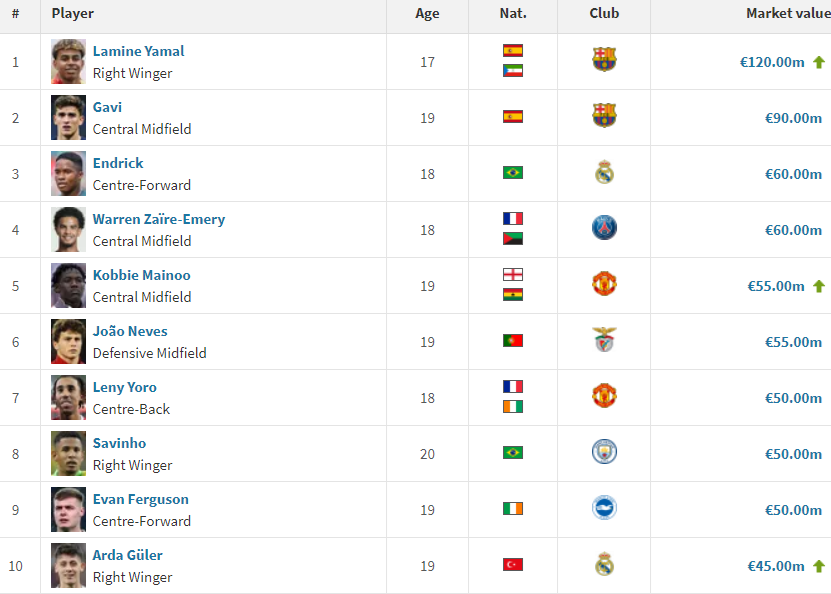The height and width of the screenshot is (594, 831).
Task: Click Manchester City crest in Savinho row
Action: [x=604, y=452]
